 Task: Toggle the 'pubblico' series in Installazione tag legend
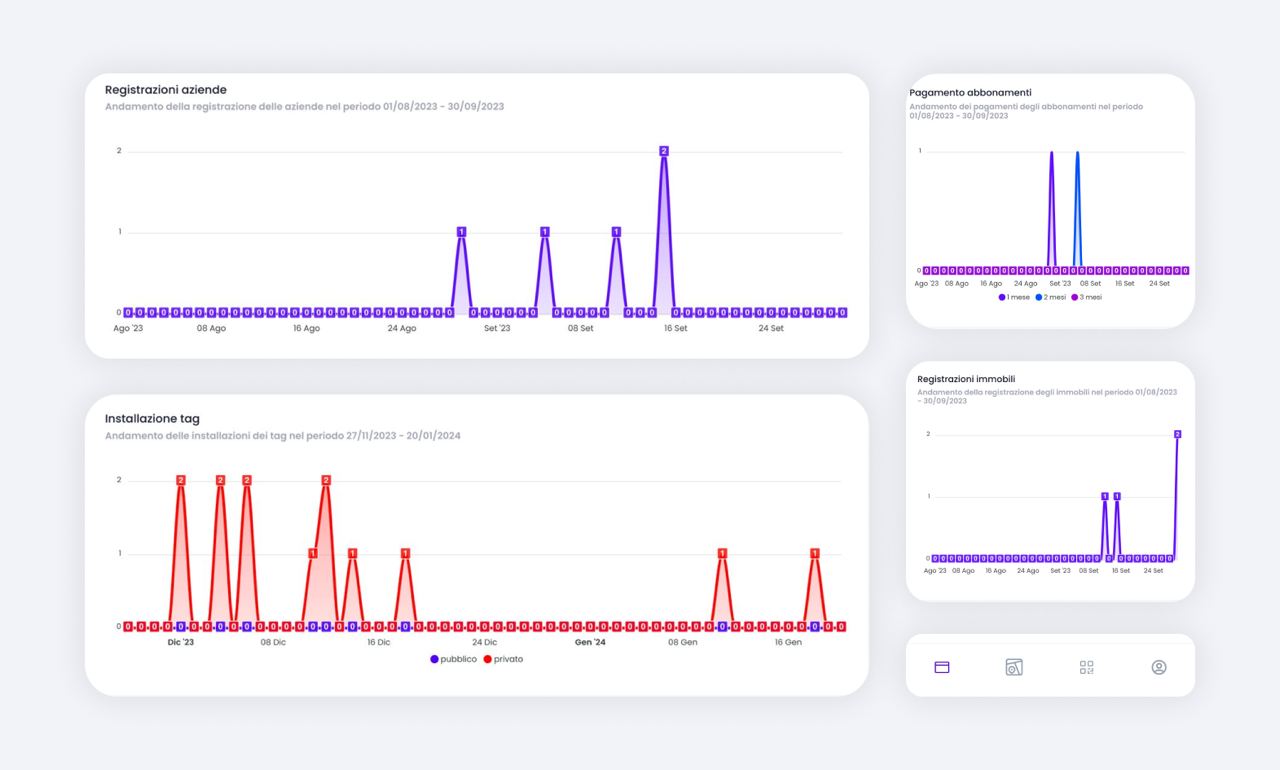(454, 659)
